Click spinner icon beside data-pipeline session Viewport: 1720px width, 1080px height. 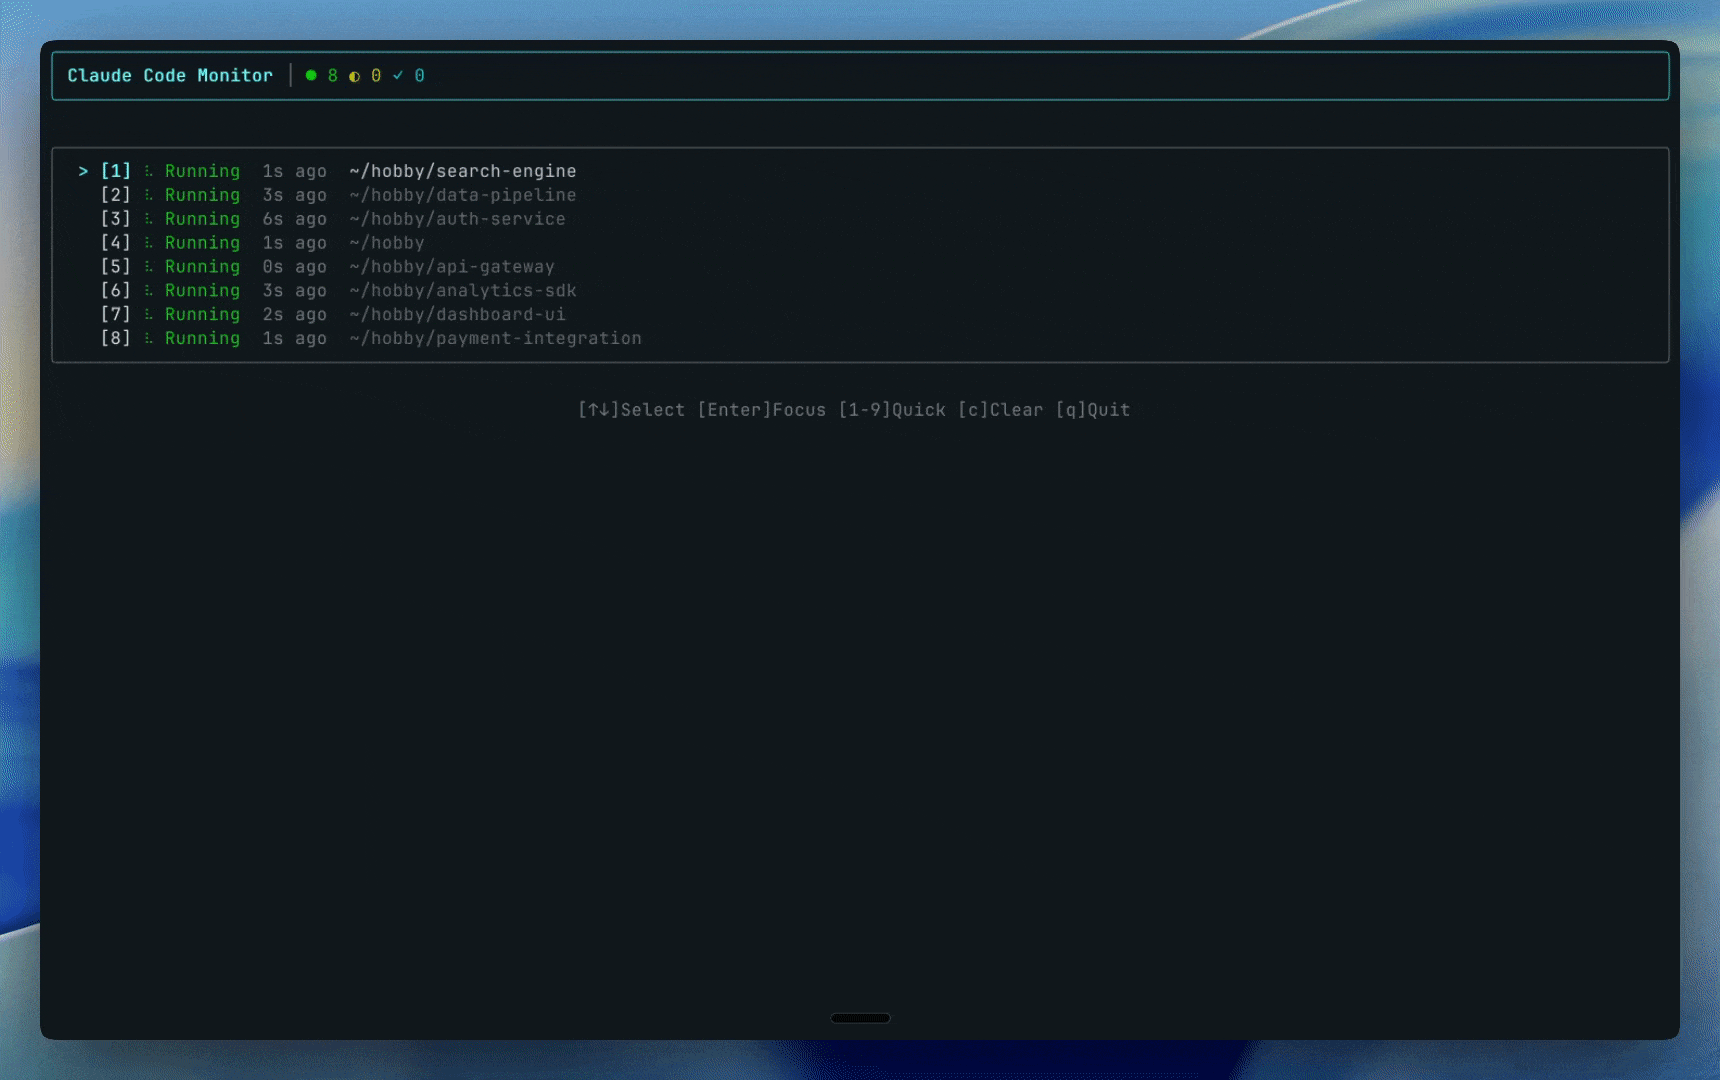point(148,195)
